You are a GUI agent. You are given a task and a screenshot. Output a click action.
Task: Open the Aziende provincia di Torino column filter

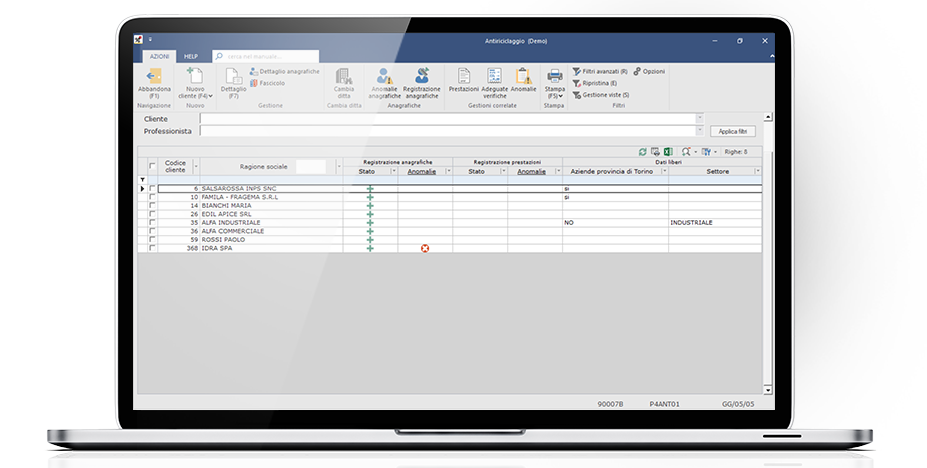(x=663, y=171)
